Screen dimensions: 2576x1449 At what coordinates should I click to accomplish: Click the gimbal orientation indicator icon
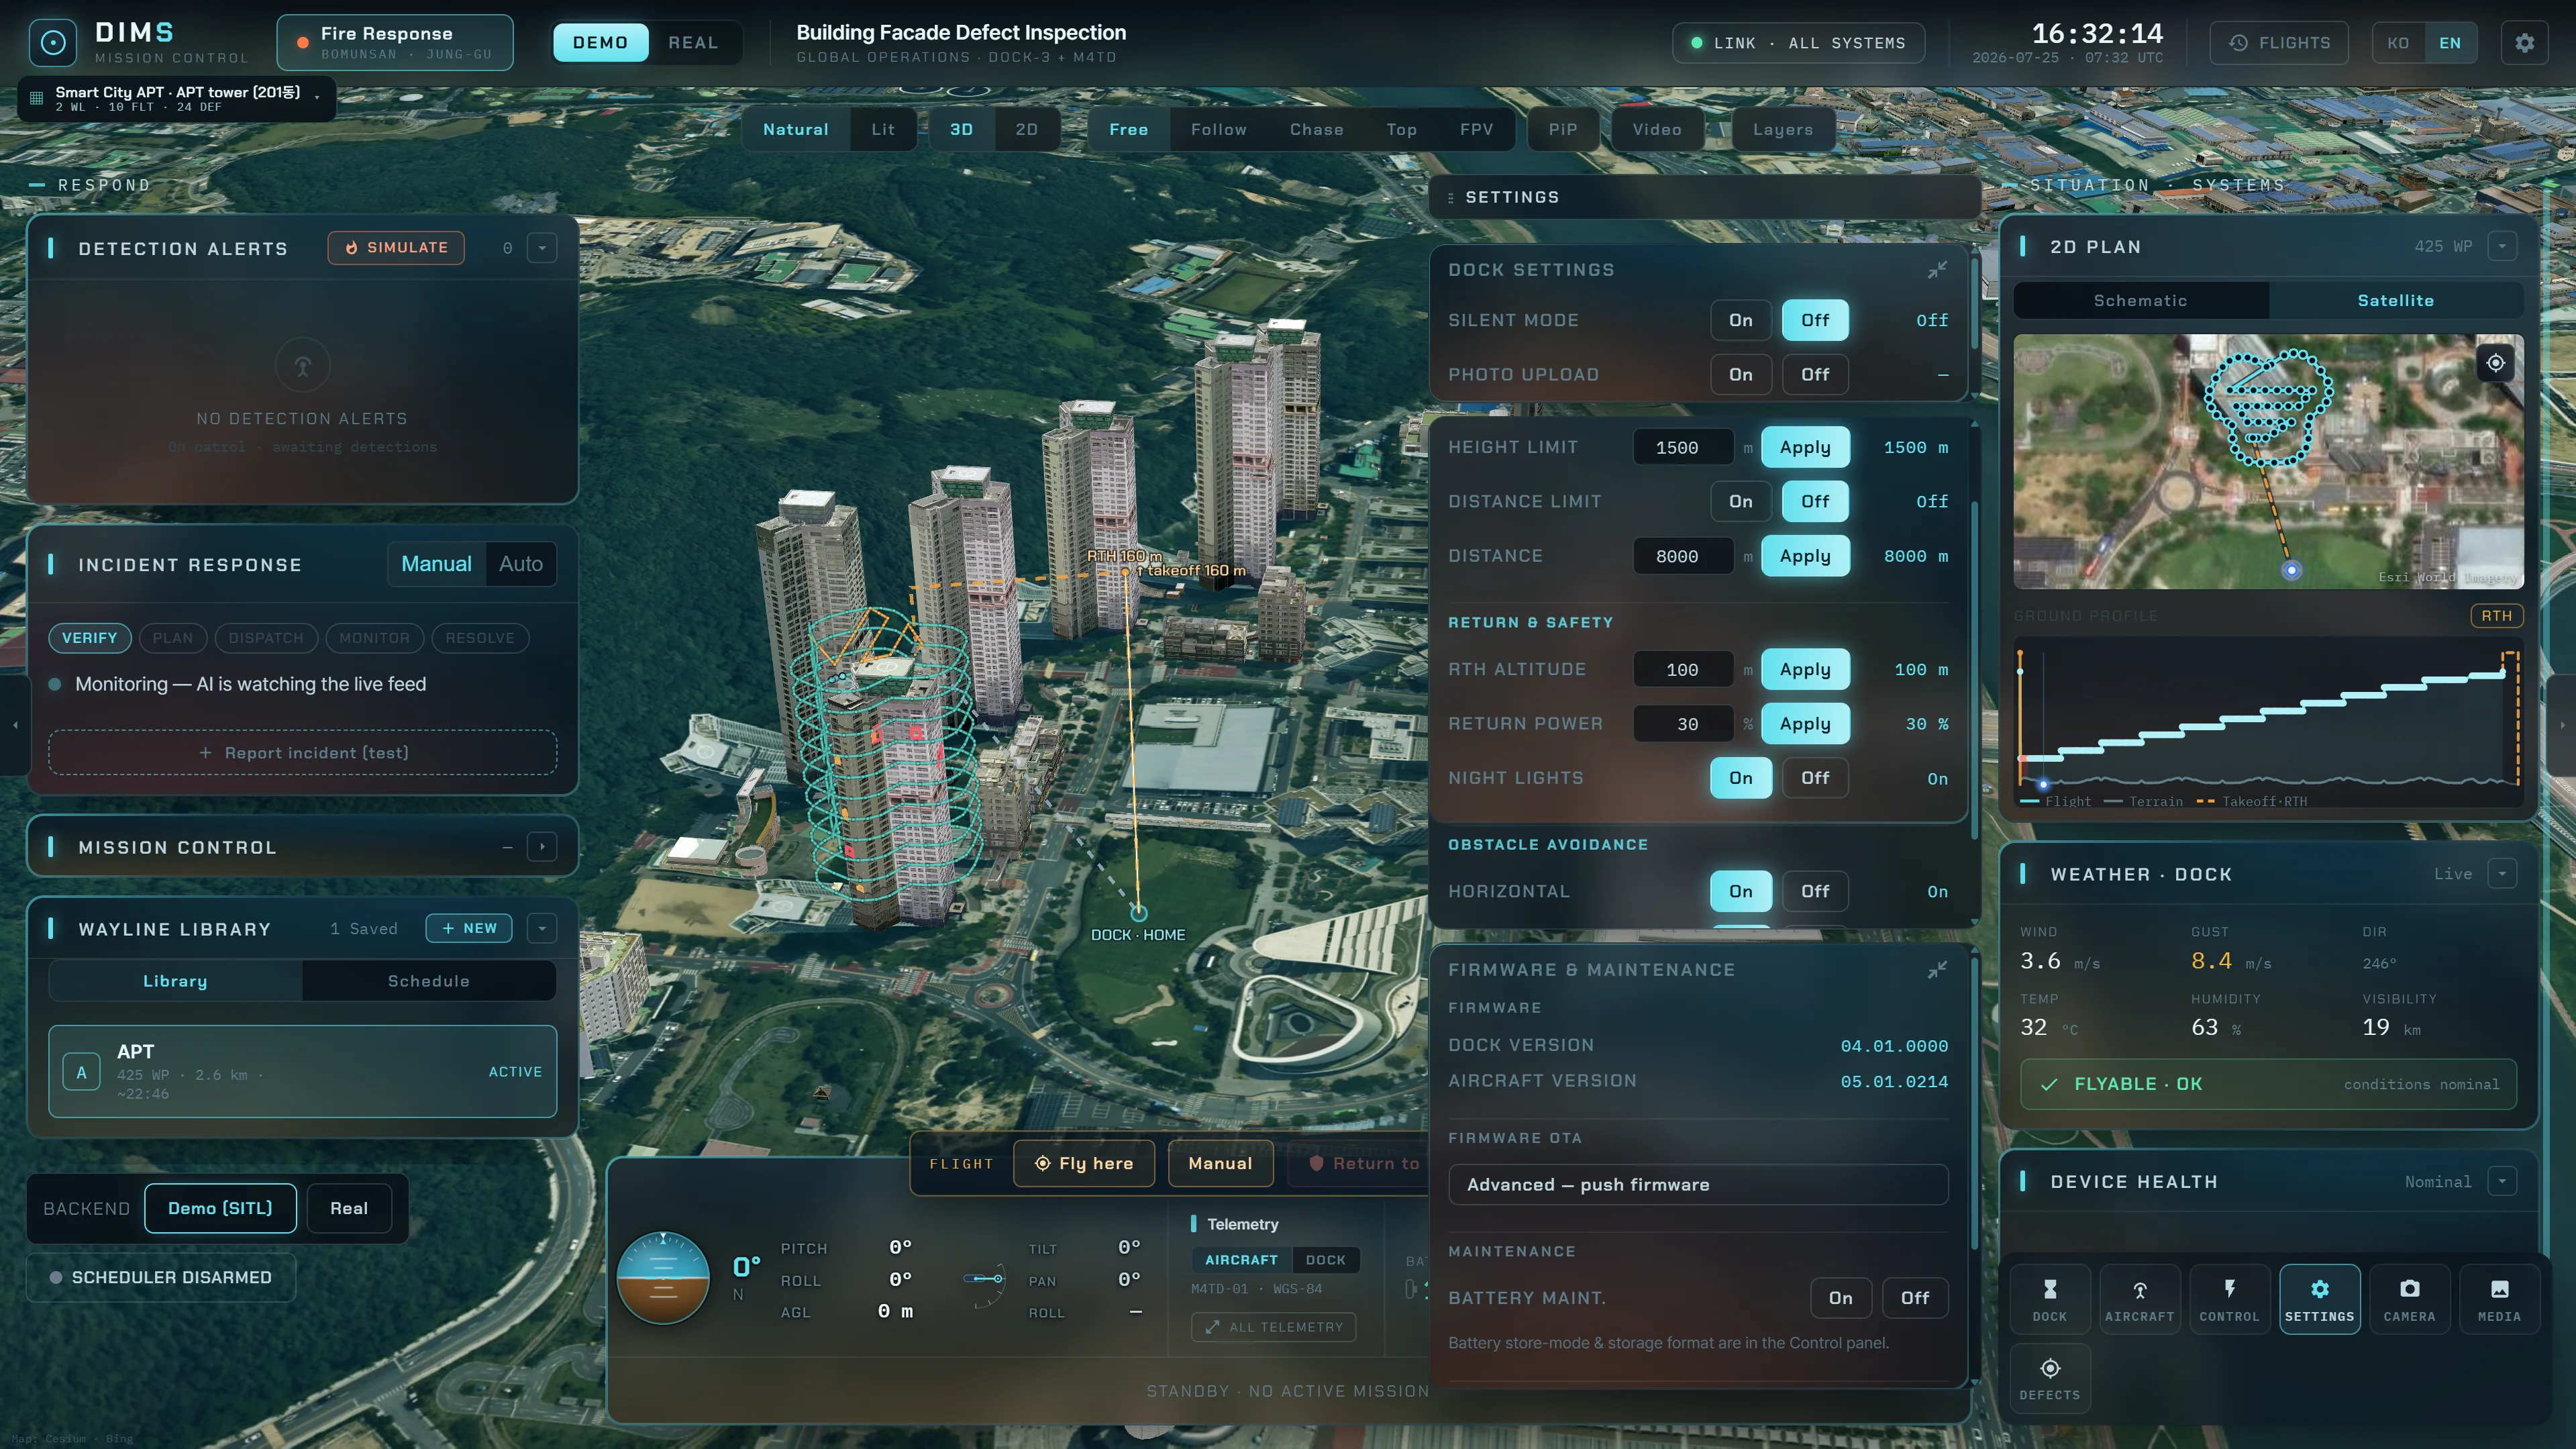985,1280
